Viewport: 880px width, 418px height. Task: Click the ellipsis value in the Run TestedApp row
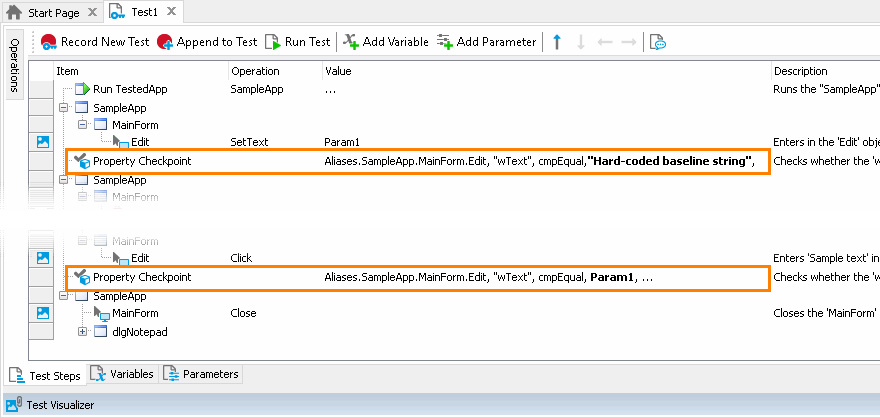pos(330,89)
